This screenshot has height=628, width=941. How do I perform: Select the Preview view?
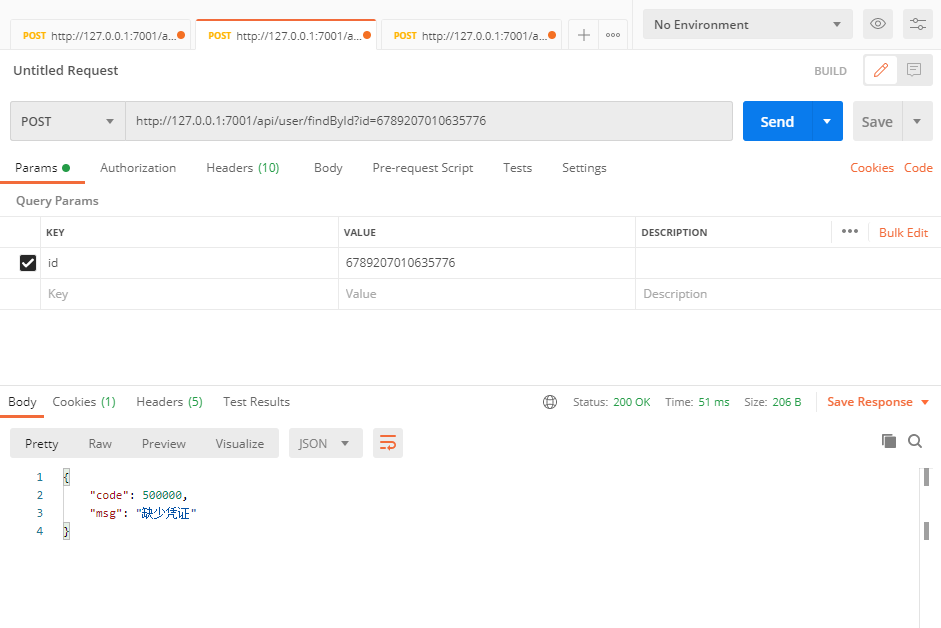(x=163, y=444)
